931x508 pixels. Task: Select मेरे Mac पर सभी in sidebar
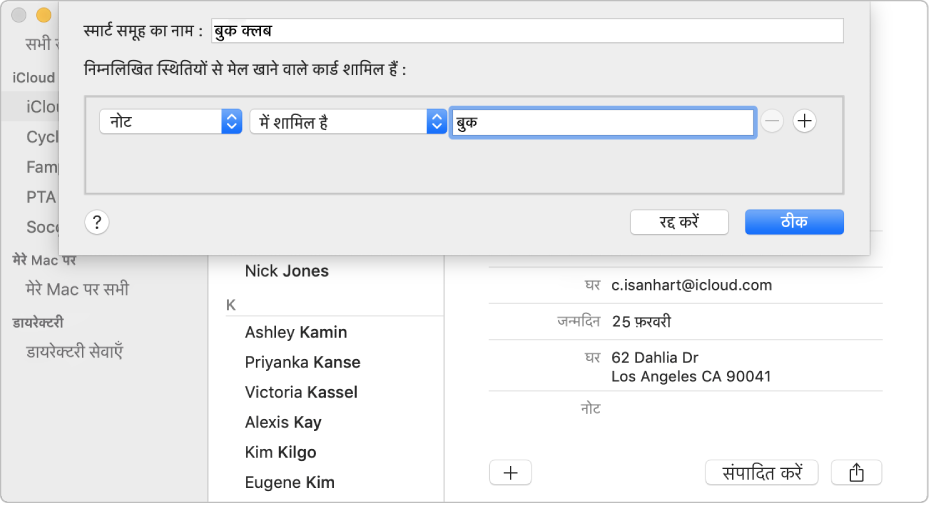[x=77, y=290]
